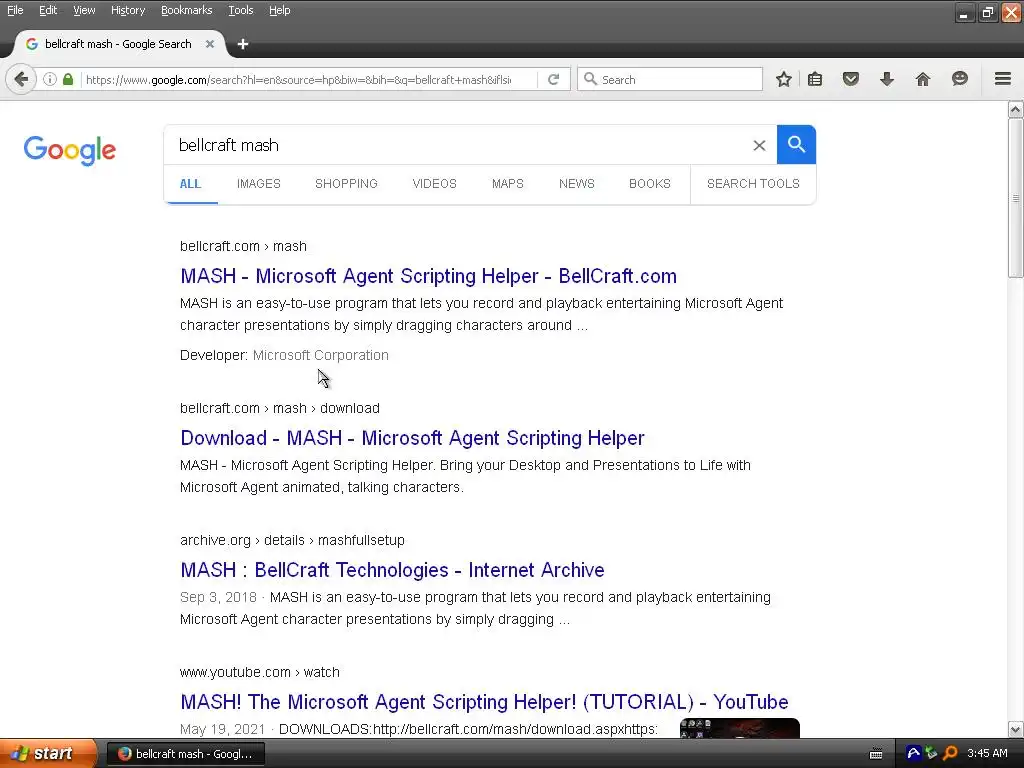Open Firefox Hello chat icon
The image size is (1024, 768).
(x=959, y=80)
